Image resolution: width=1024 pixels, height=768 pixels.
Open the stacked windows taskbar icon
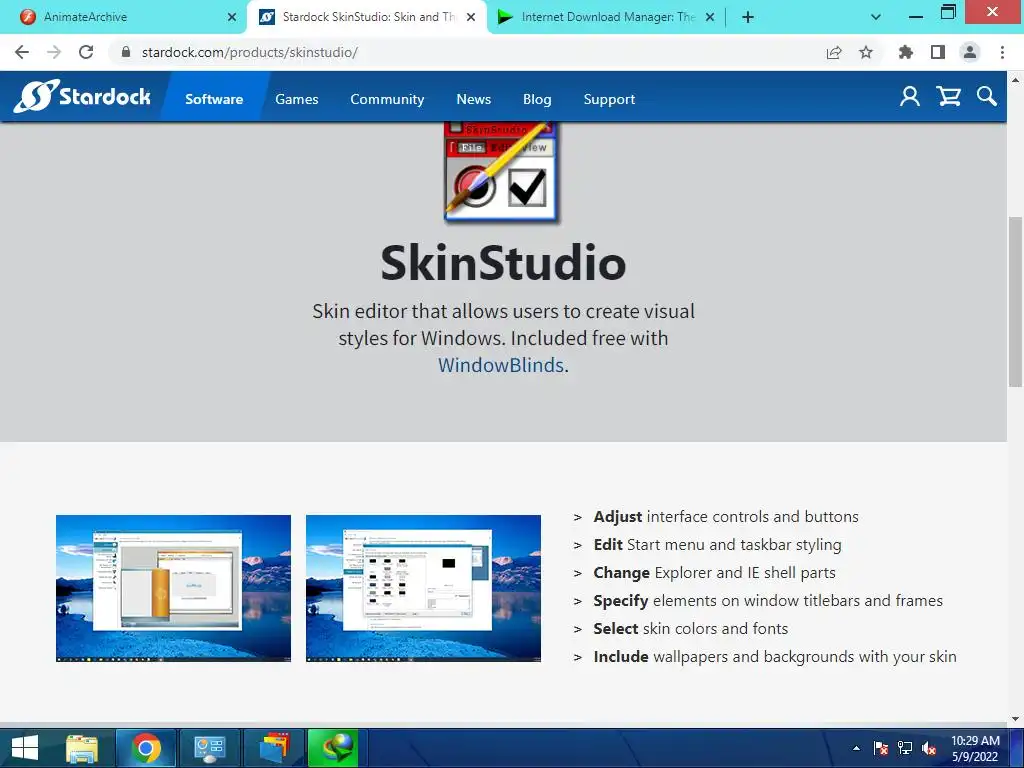274,748
